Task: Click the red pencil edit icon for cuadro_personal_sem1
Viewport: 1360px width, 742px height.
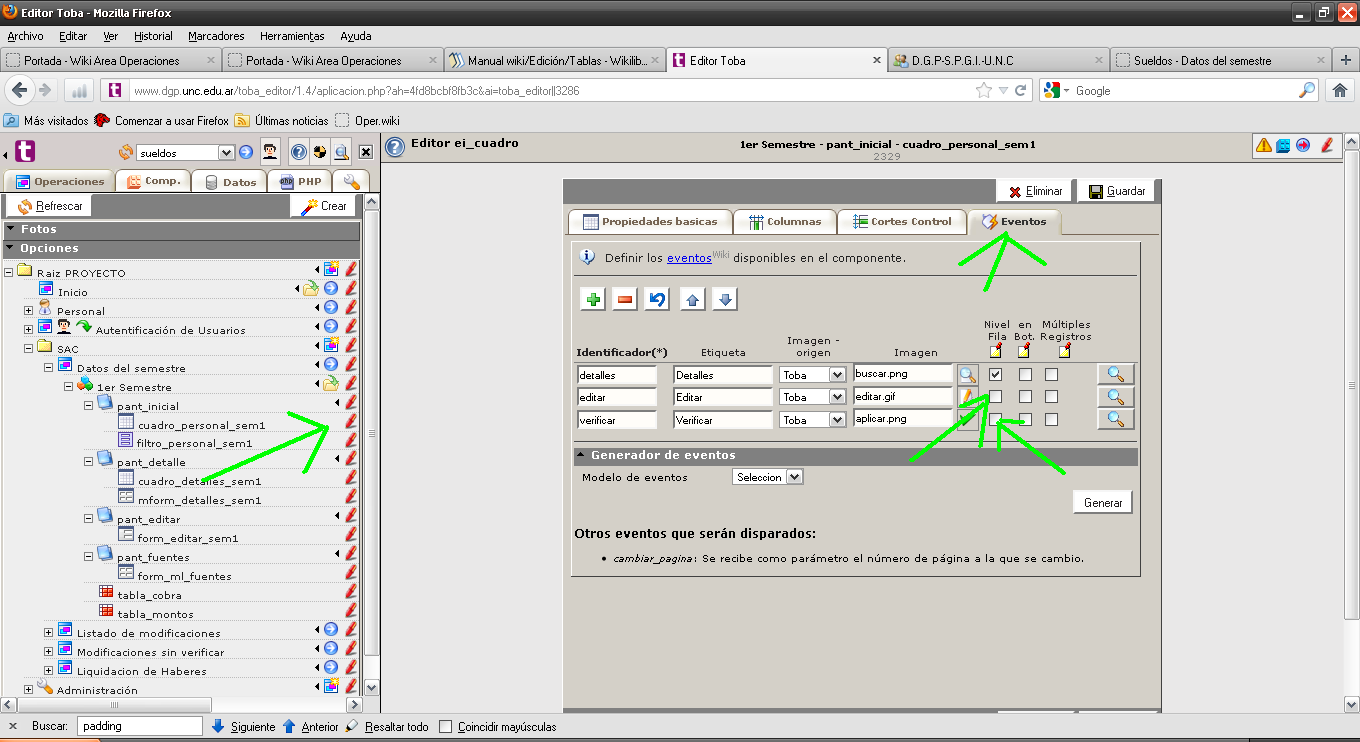Action: [x=351, y=421]
